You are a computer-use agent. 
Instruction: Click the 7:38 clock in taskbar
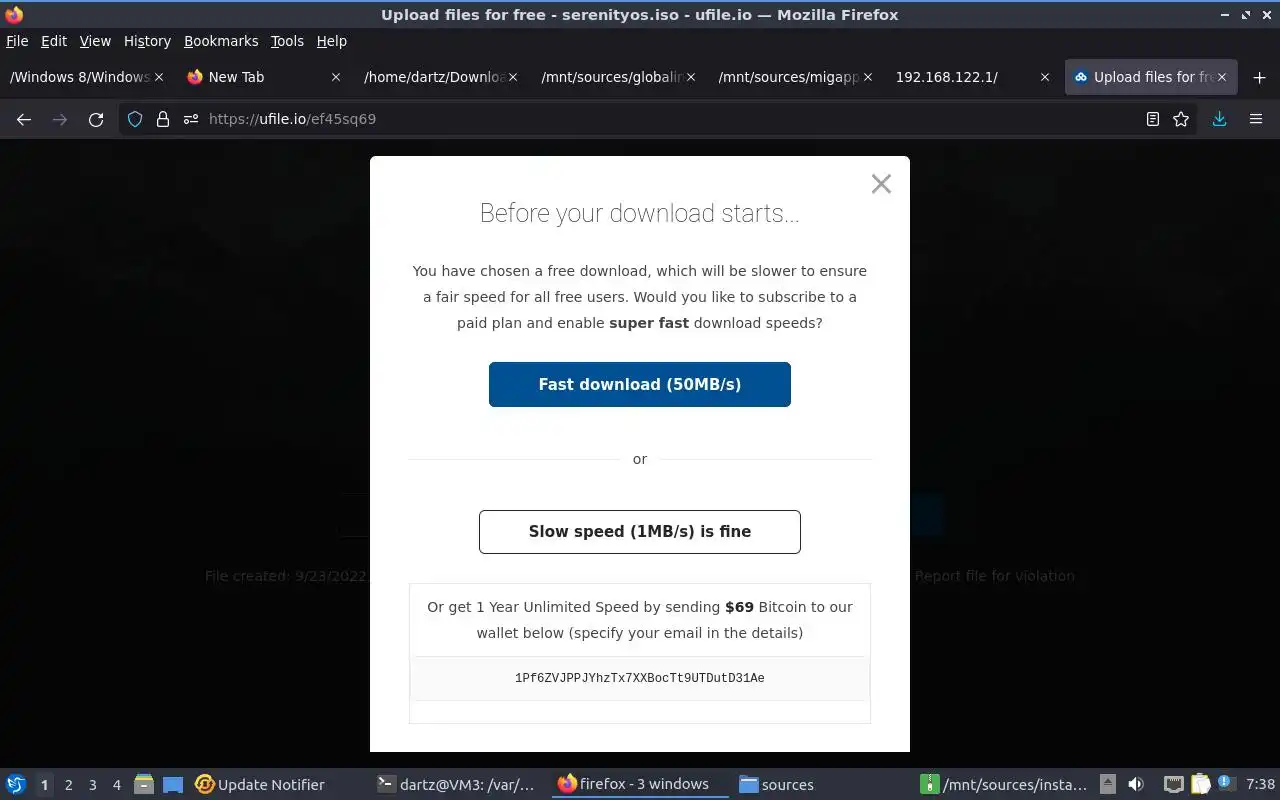tap(1260, 785)
